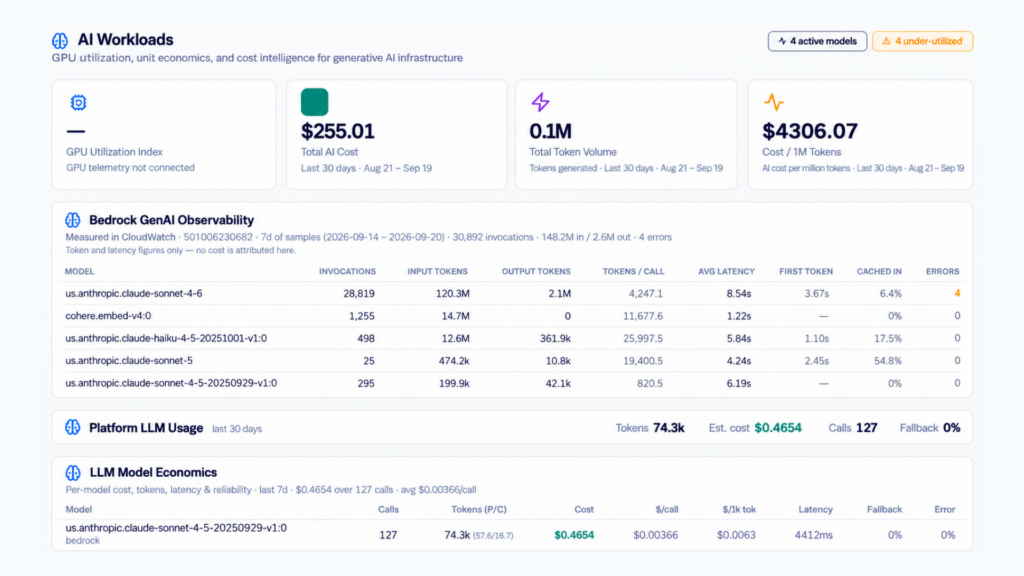Click cached in value 54.8%
The width and height of the screenshot is (1024, 576).
(x=888, y=360)
